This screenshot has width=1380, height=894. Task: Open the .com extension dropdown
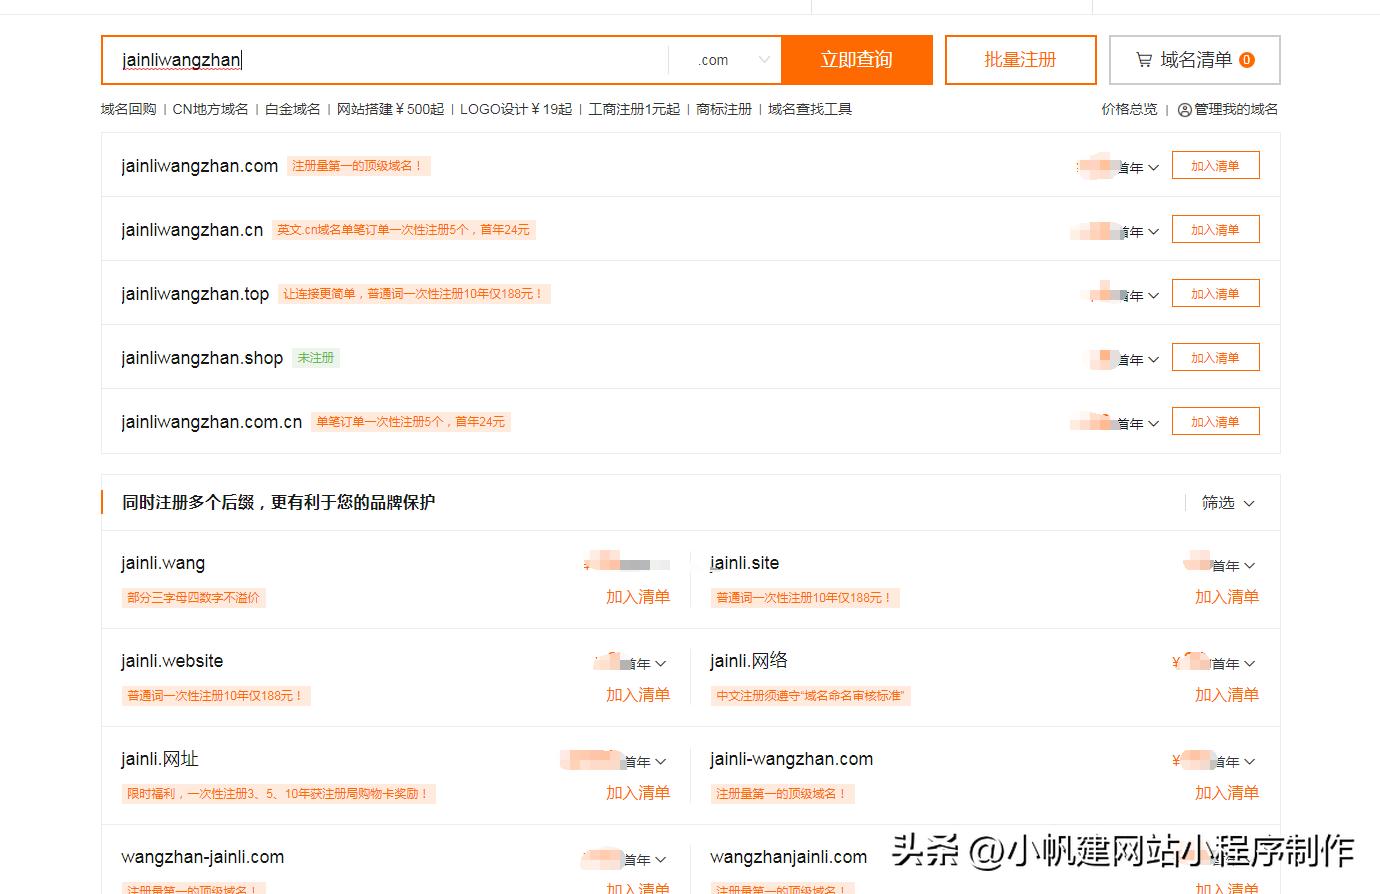725,59
